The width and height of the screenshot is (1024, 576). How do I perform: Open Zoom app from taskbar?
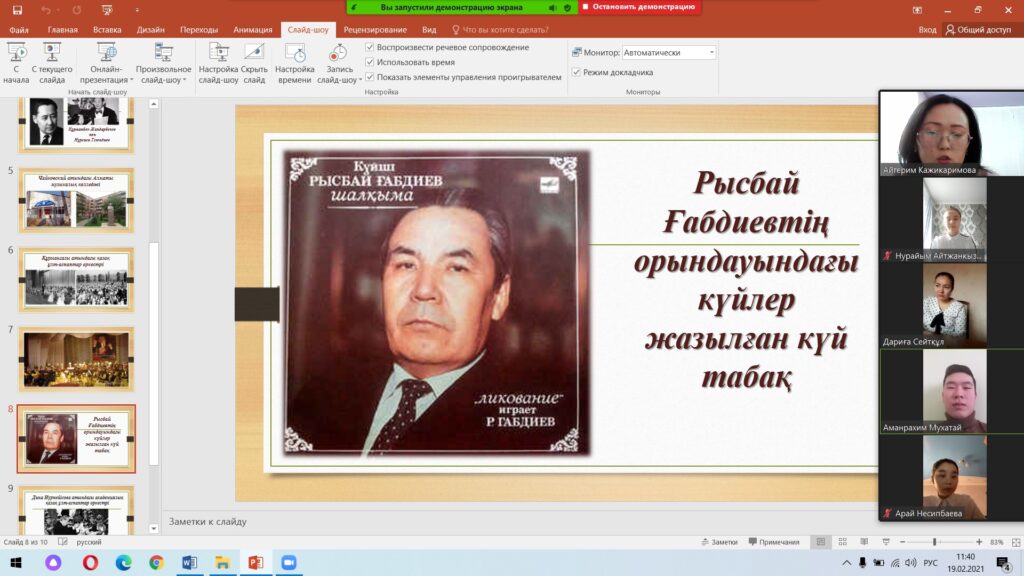pyautogui.click(x=289, y=562)
